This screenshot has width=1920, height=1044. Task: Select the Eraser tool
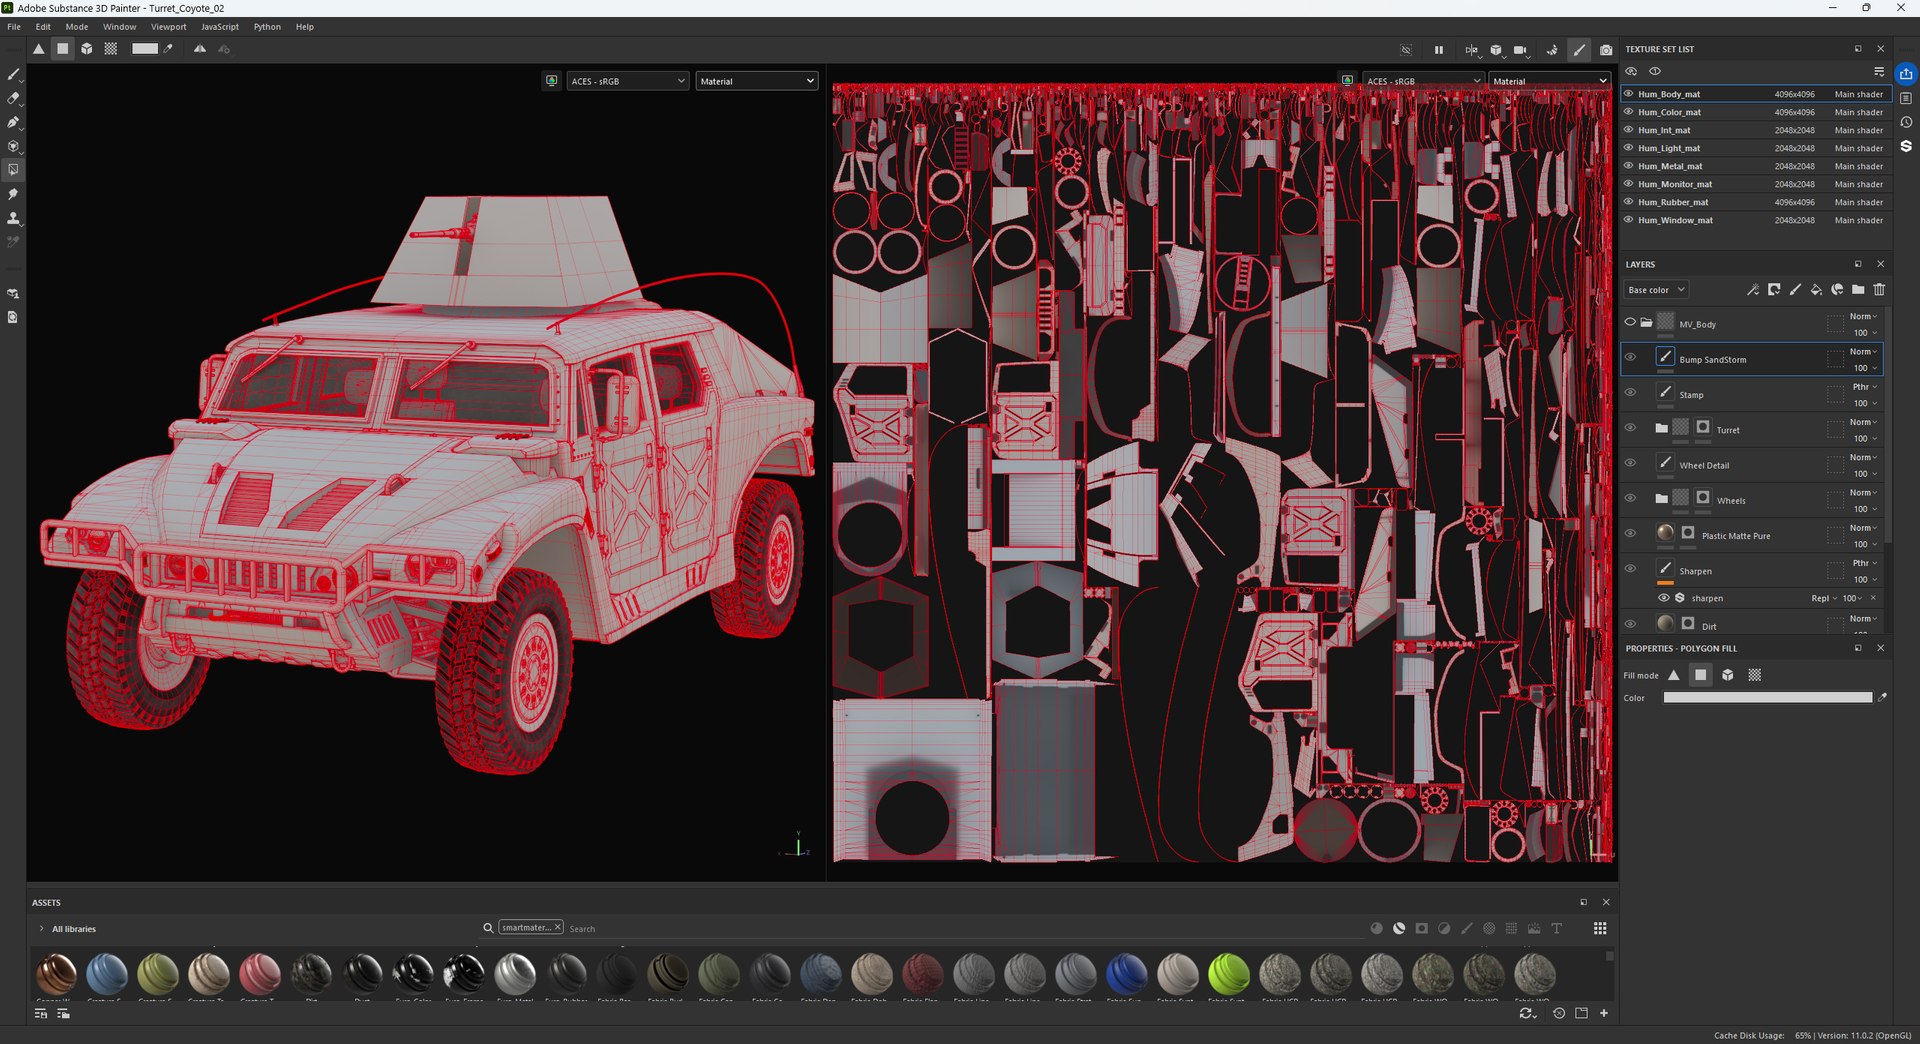[x=13, y=98]
